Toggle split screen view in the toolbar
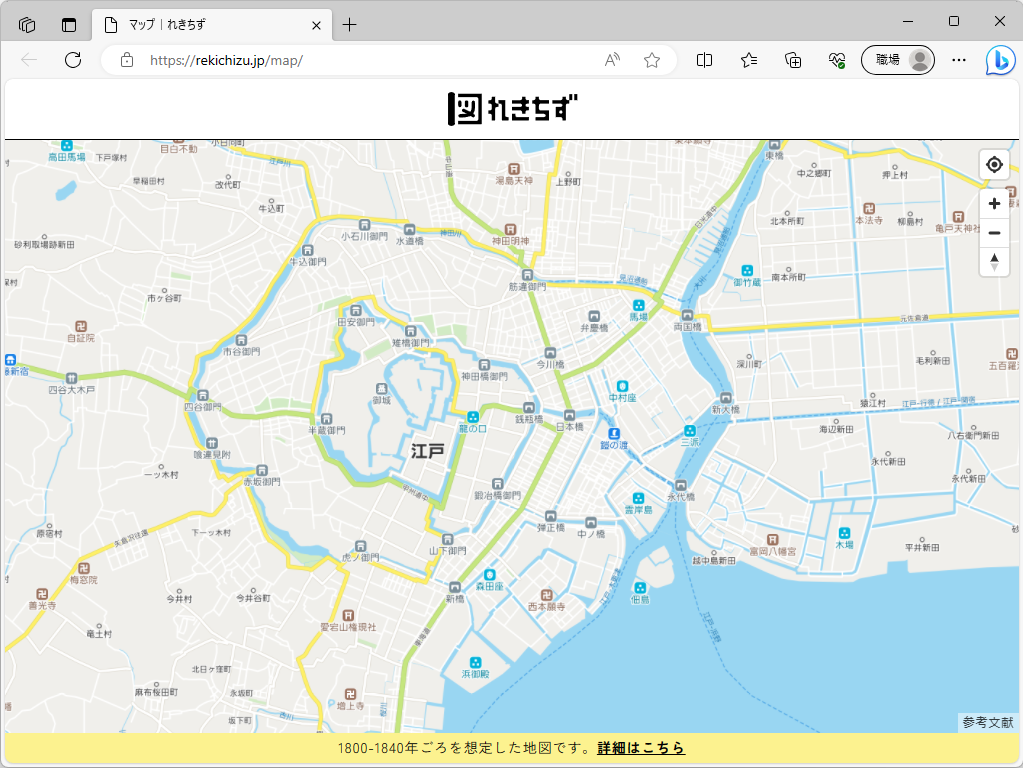 (703, 60)
